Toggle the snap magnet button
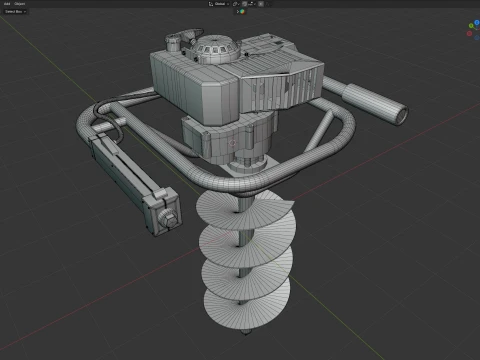Screen dimensions: 480x360 pos(244,4)
